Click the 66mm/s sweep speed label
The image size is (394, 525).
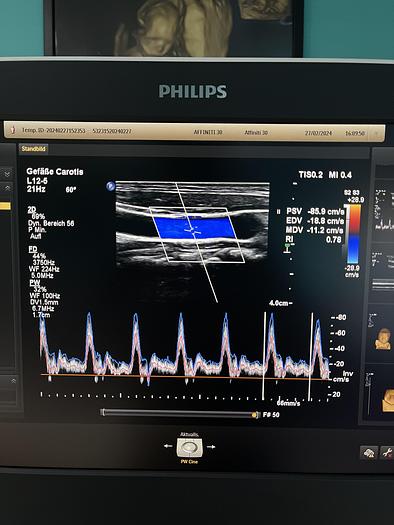(289, 403)
